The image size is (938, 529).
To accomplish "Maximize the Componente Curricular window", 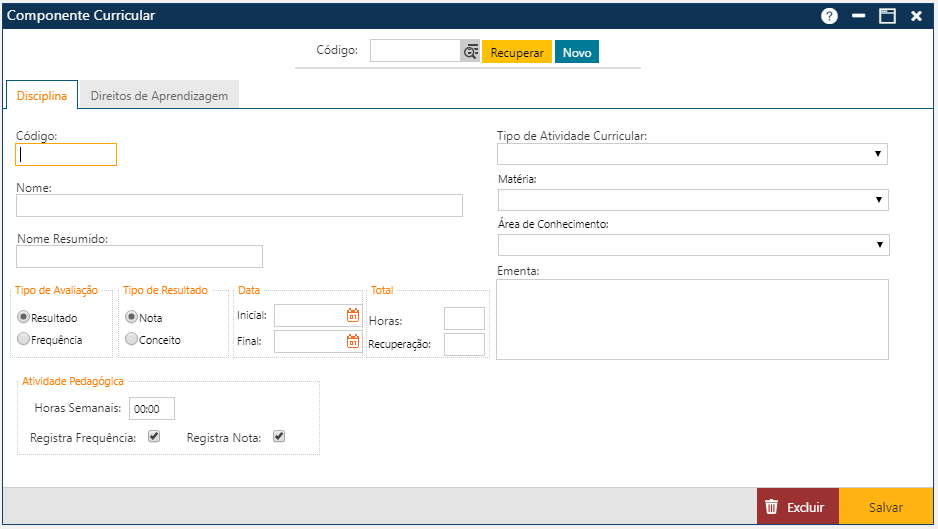I will click(x=886, y=16).
